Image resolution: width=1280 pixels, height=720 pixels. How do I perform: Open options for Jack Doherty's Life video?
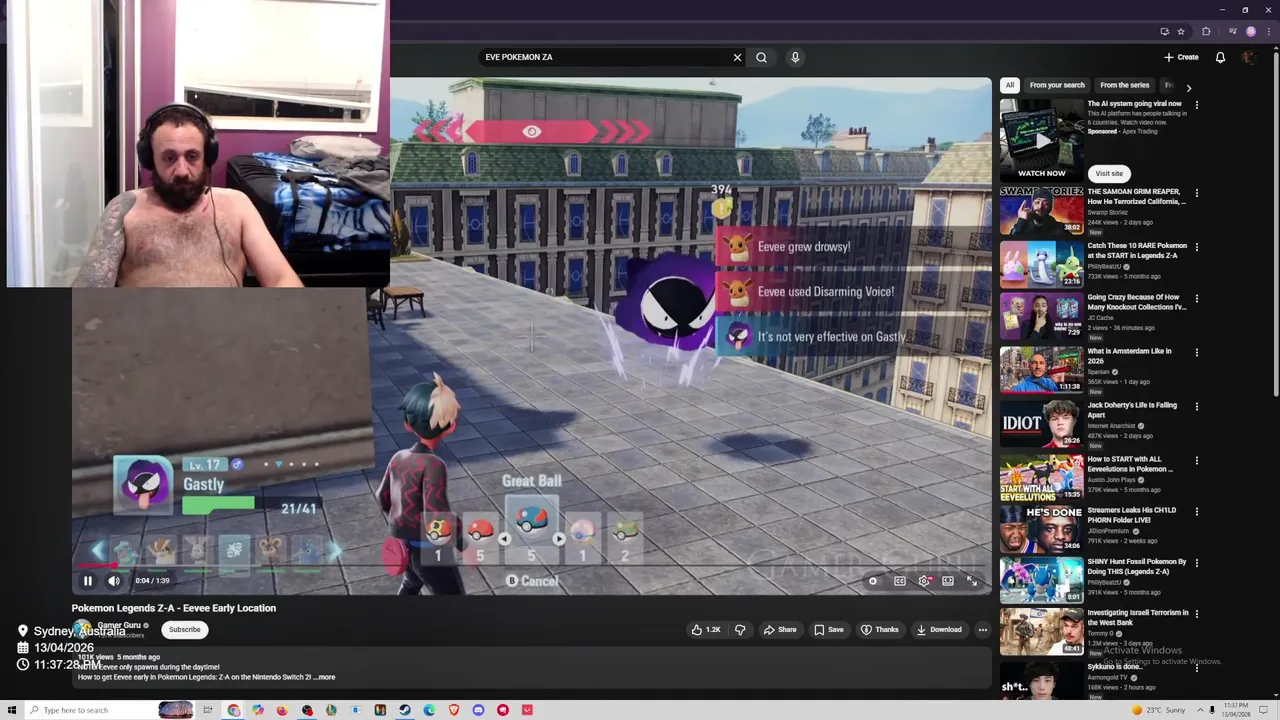pos(1196,406)
